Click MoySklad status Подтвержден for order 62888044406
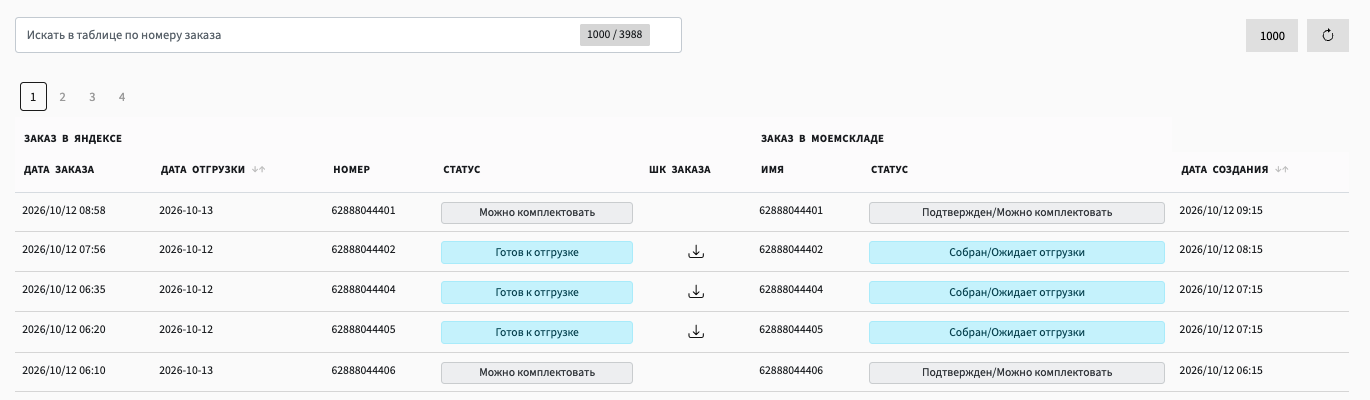Screen dimensions: 1370x400 (x=1017, y=372)
